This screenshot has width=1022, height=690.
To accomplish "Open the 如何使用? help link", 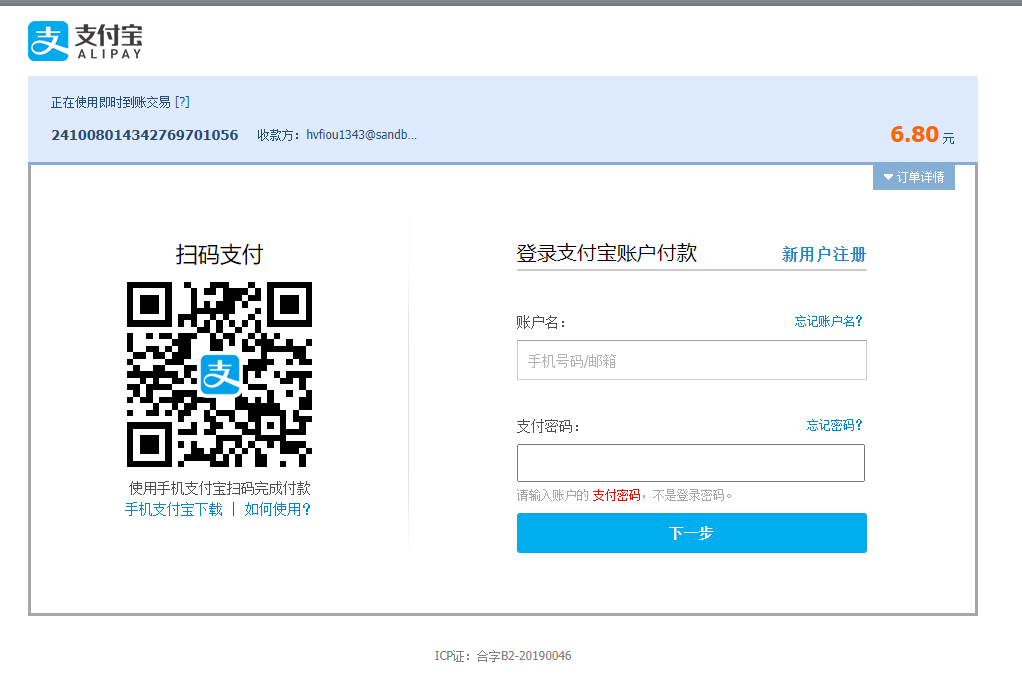I will click(278, 509).
